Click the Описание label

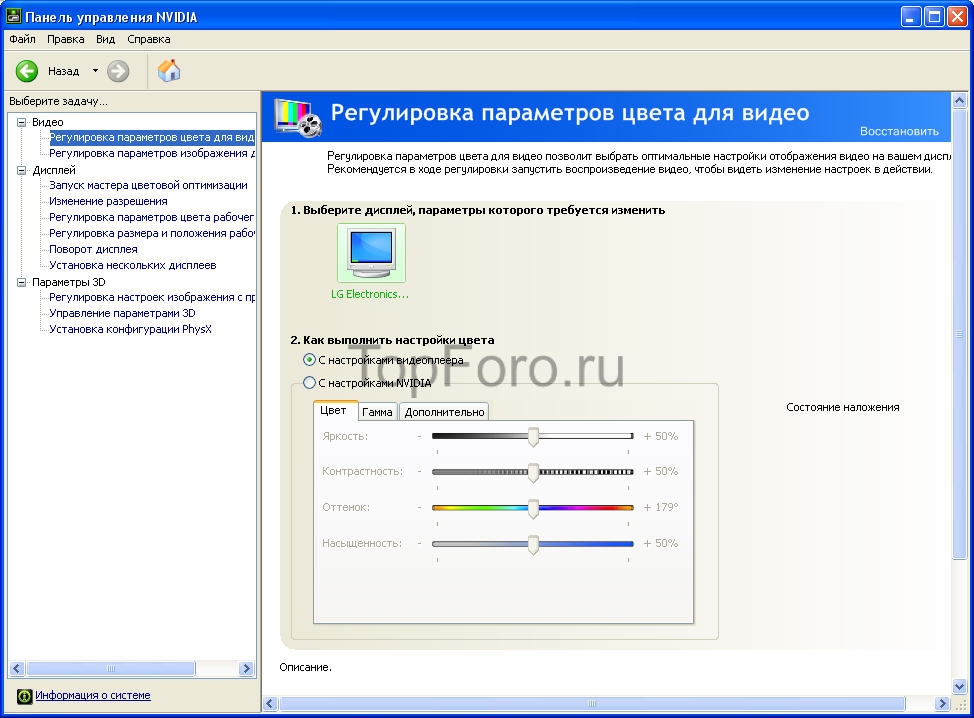pos(306,667)
